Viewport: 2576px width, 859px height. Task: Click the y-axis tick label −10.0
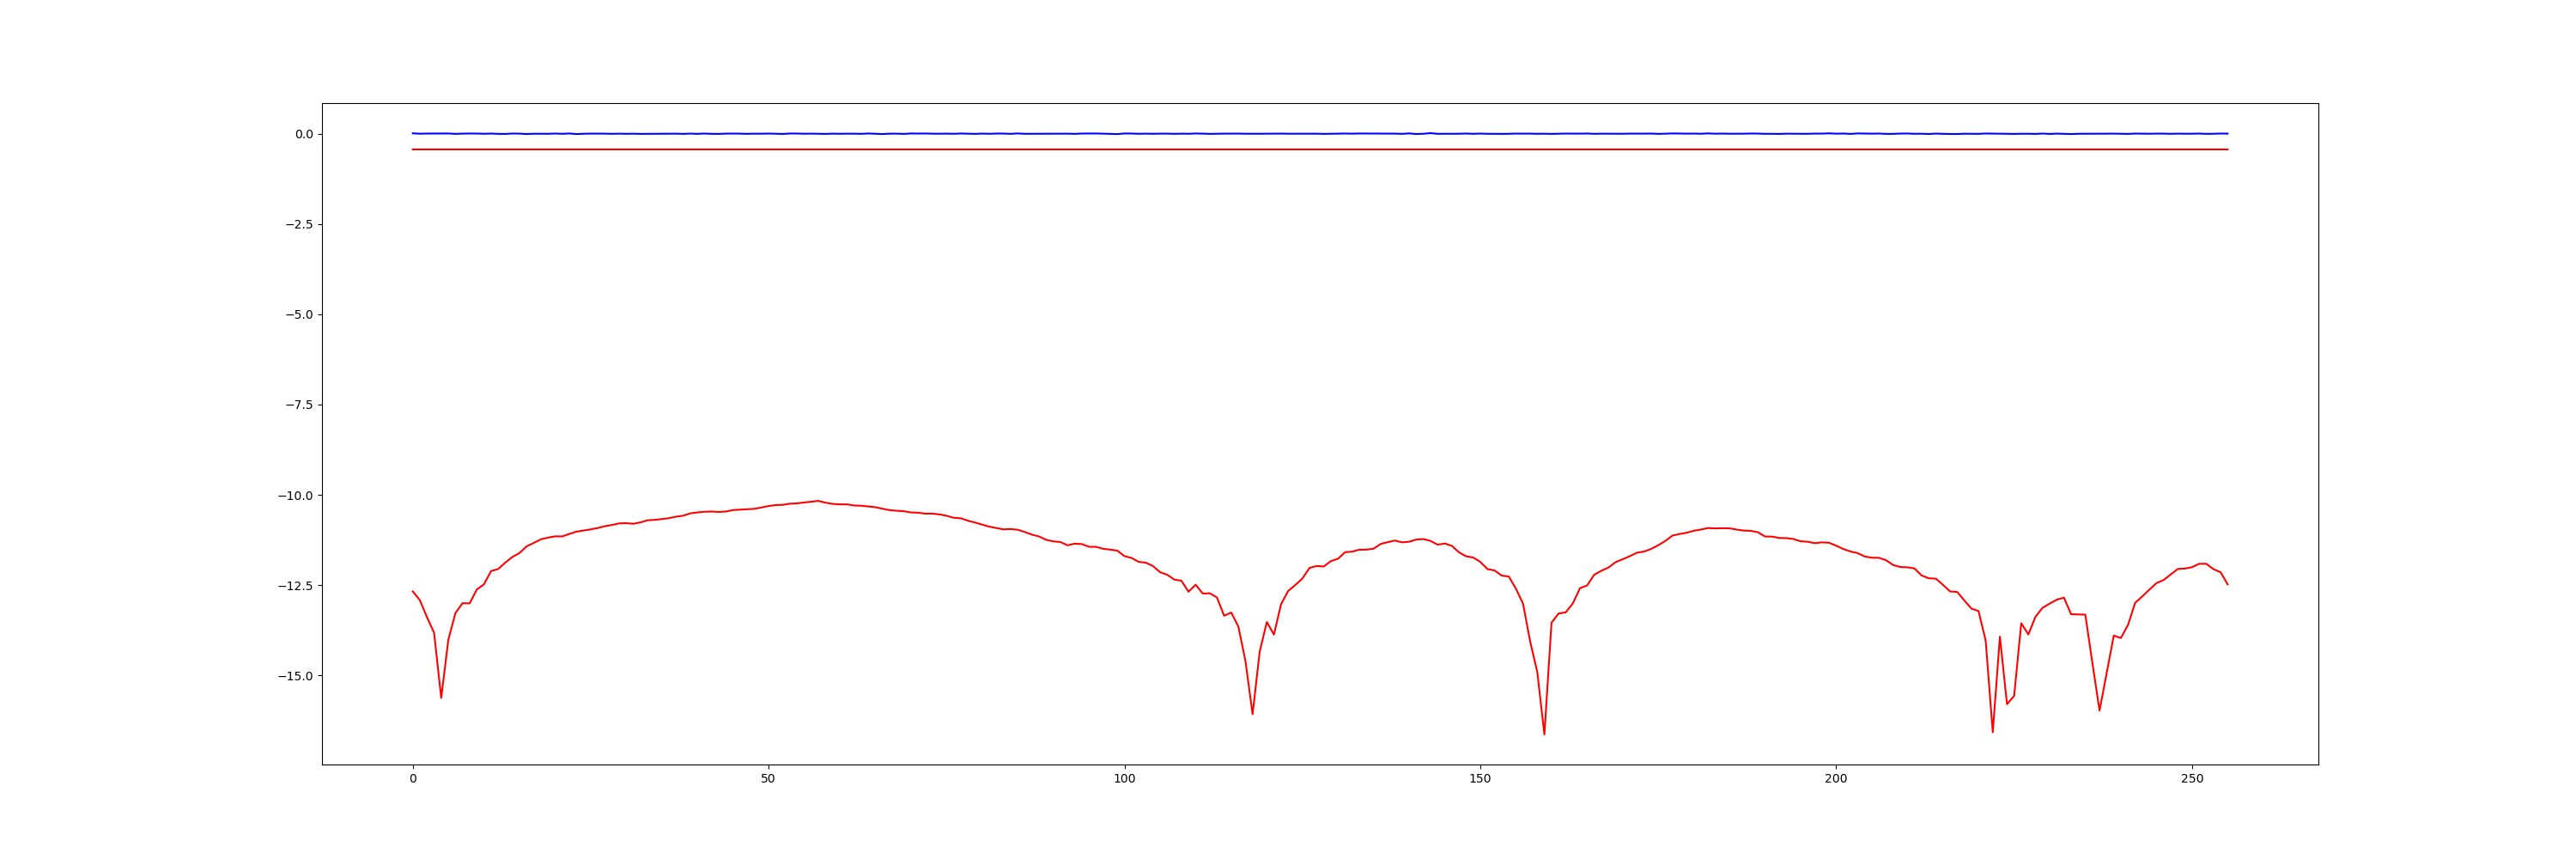[x=295, y=496]
